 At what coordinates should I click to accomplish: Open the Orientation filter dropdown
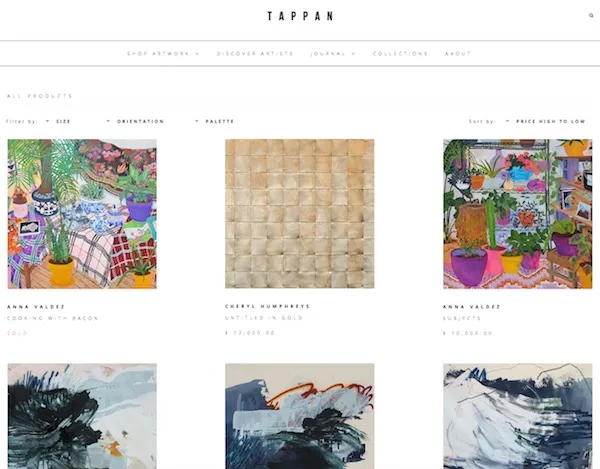(135, 121)
